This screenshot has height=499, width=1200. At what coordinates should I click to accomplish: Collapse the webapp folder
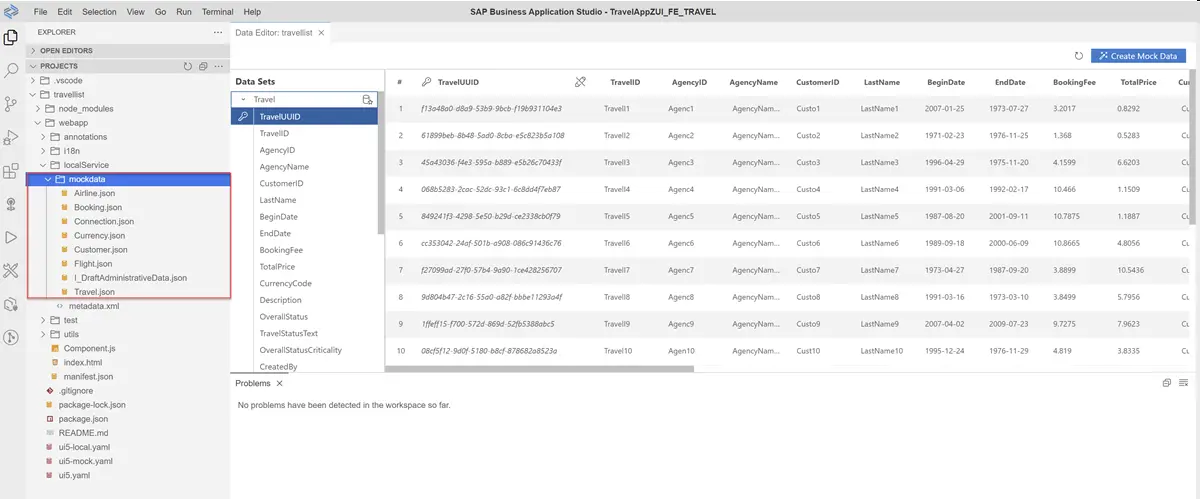coord(40,122)
